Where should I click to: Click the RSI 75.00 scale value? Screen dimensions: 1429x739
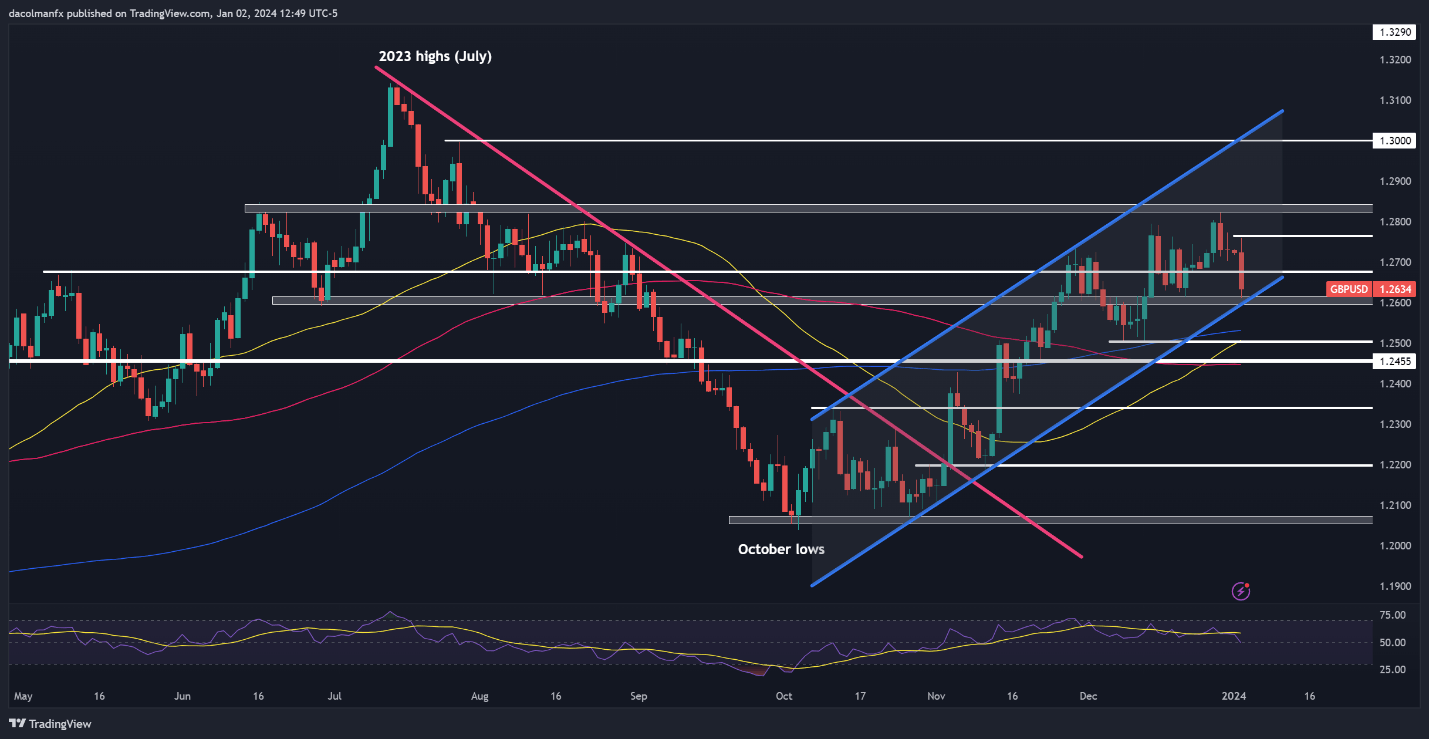1392,615
